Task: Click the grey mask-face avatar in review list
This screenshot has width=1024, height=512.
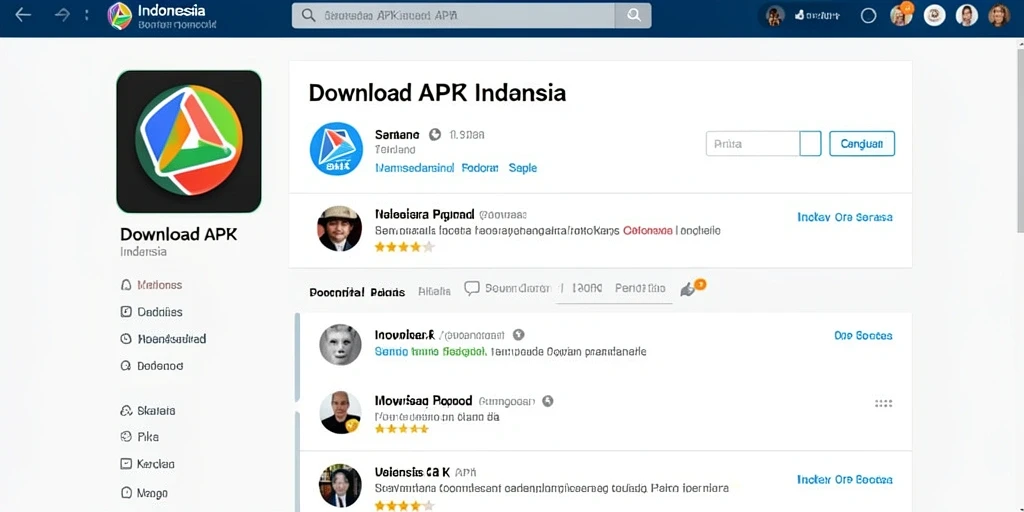Action: click(x=340, y=345)
